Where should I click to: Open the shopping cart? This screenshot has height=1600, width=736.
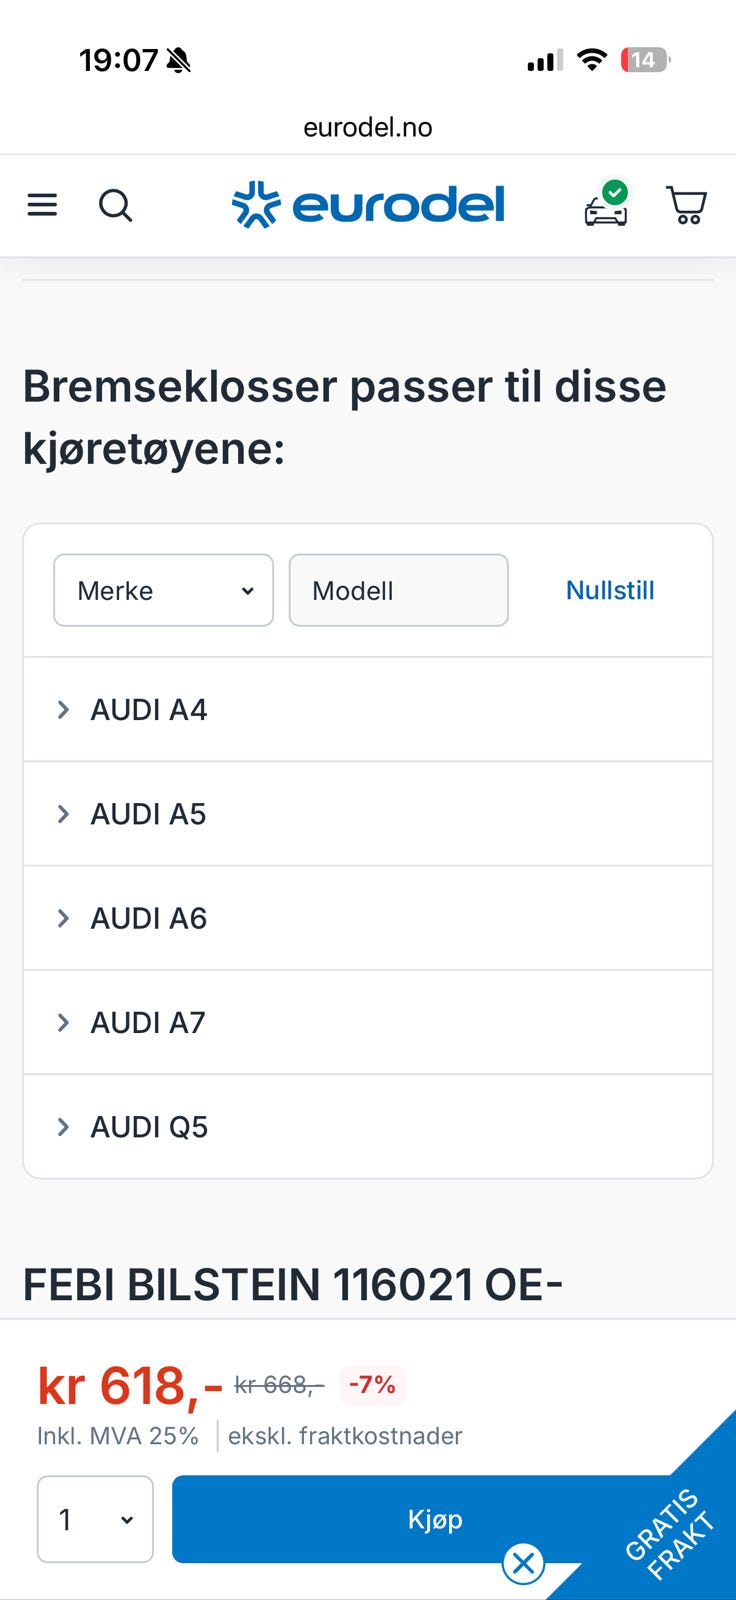686,205
